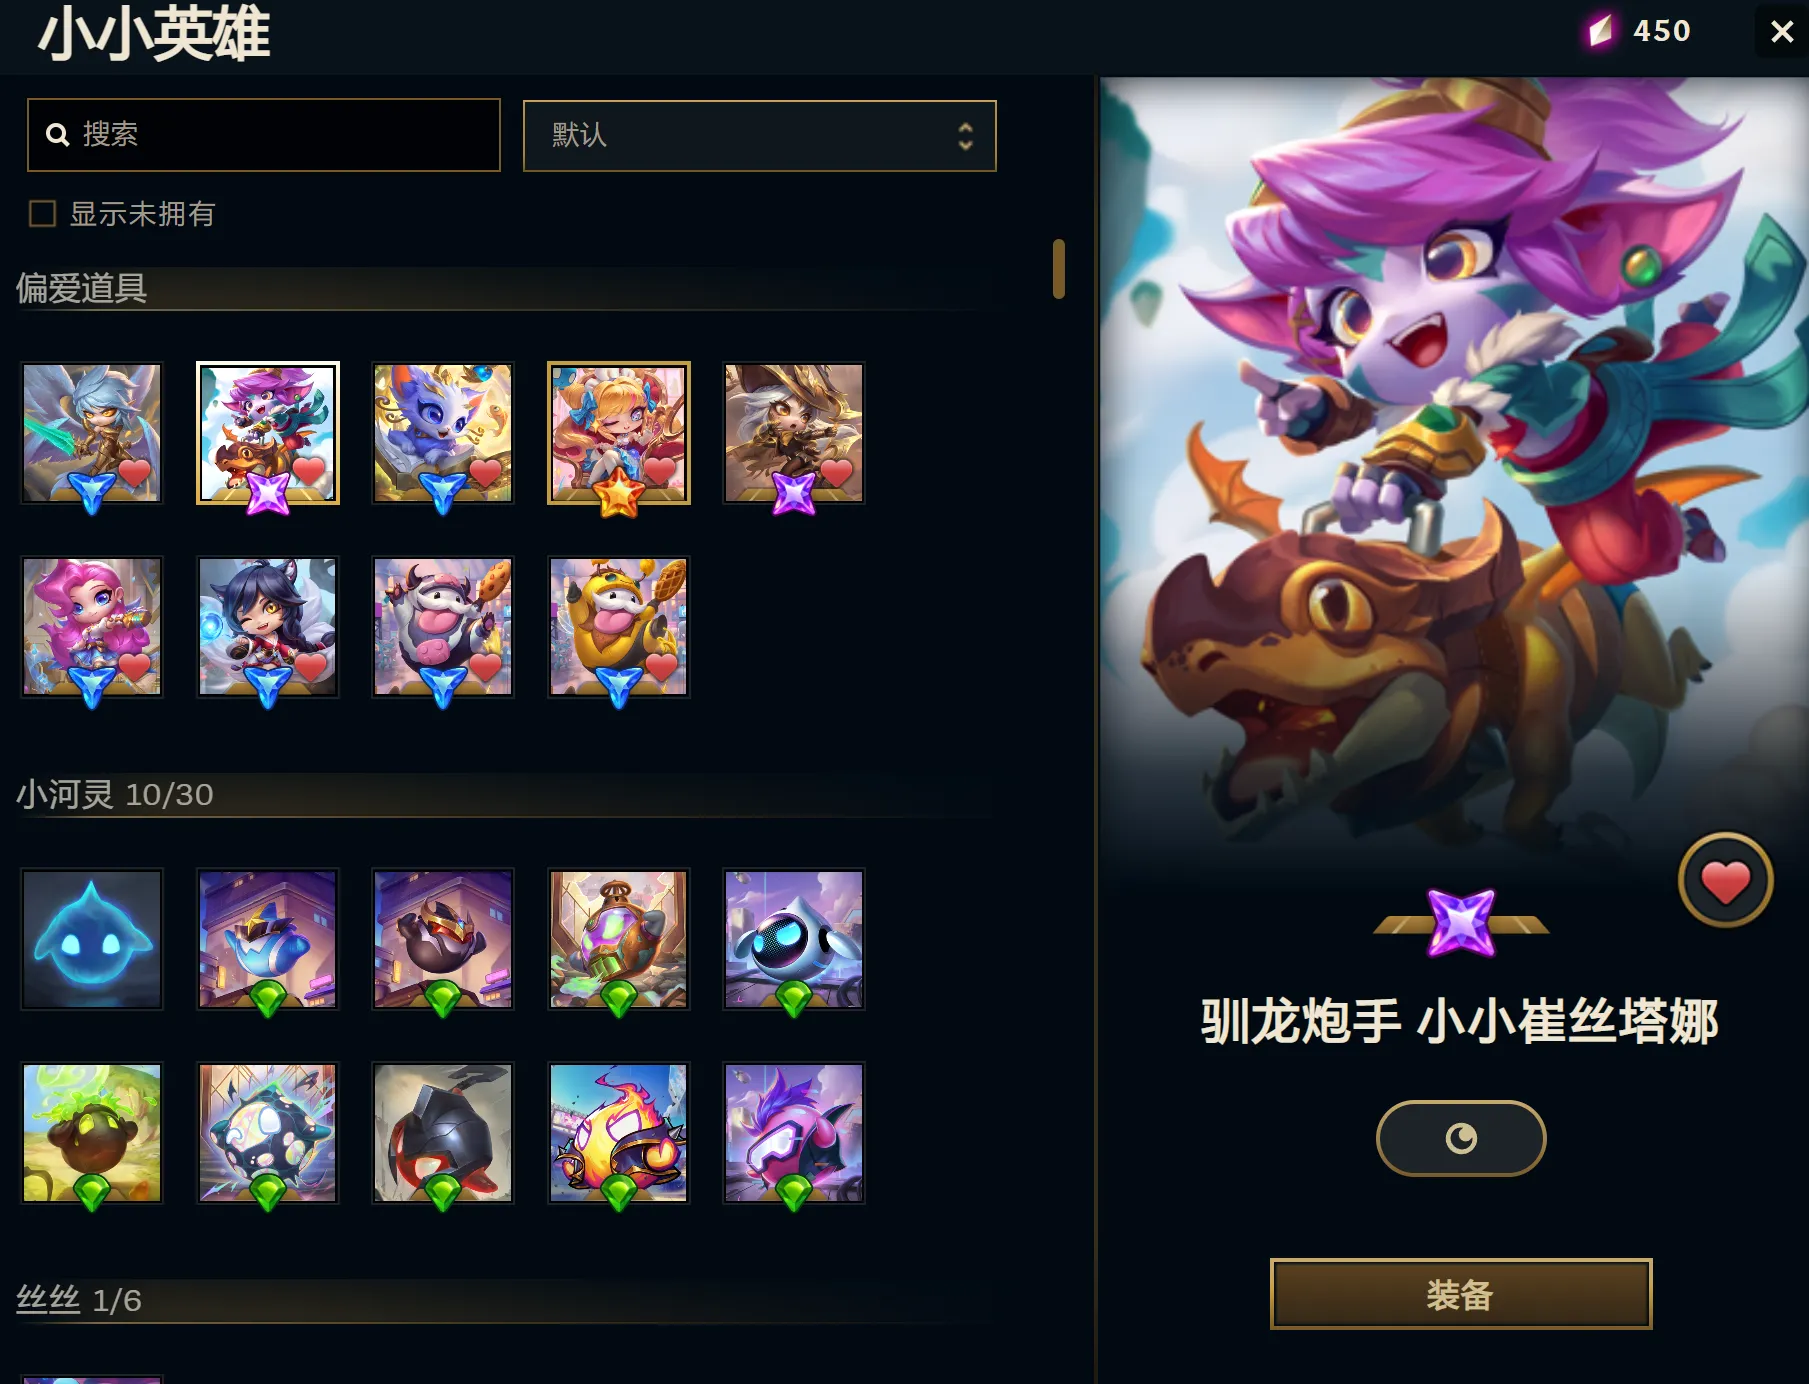
Task: Open the 默认 sort dropdown
Action: pyautogui.click(x=760, y=135)
